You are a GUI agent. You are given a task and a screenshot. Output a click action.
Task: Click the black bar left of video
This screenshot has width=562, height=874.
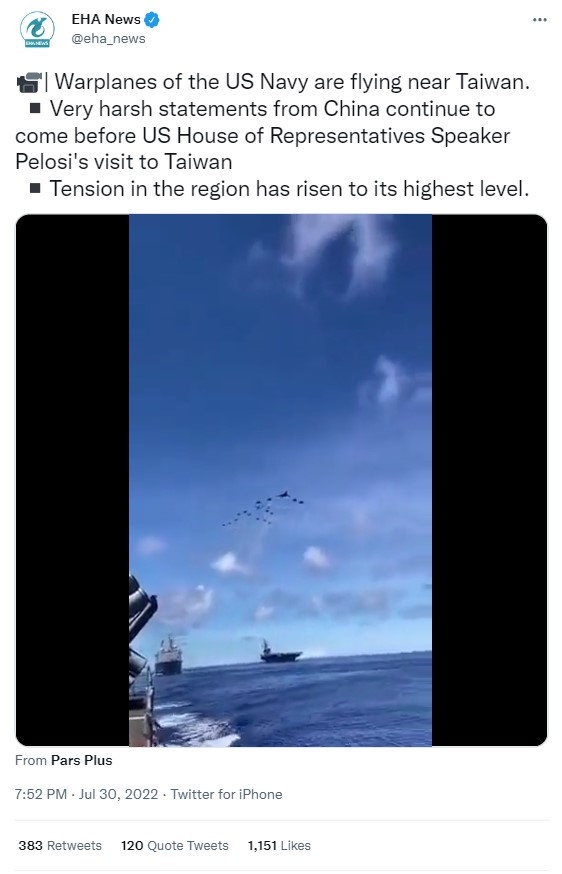click(72, 480)
